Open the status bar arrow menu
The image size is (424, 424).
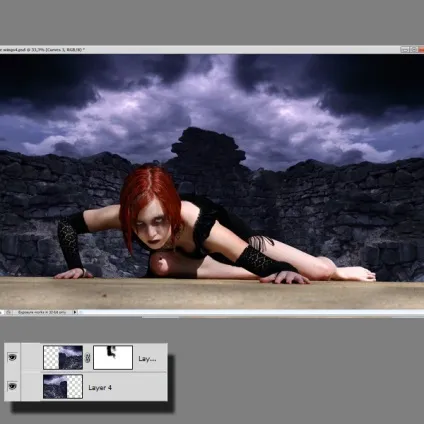coord(75,312)
